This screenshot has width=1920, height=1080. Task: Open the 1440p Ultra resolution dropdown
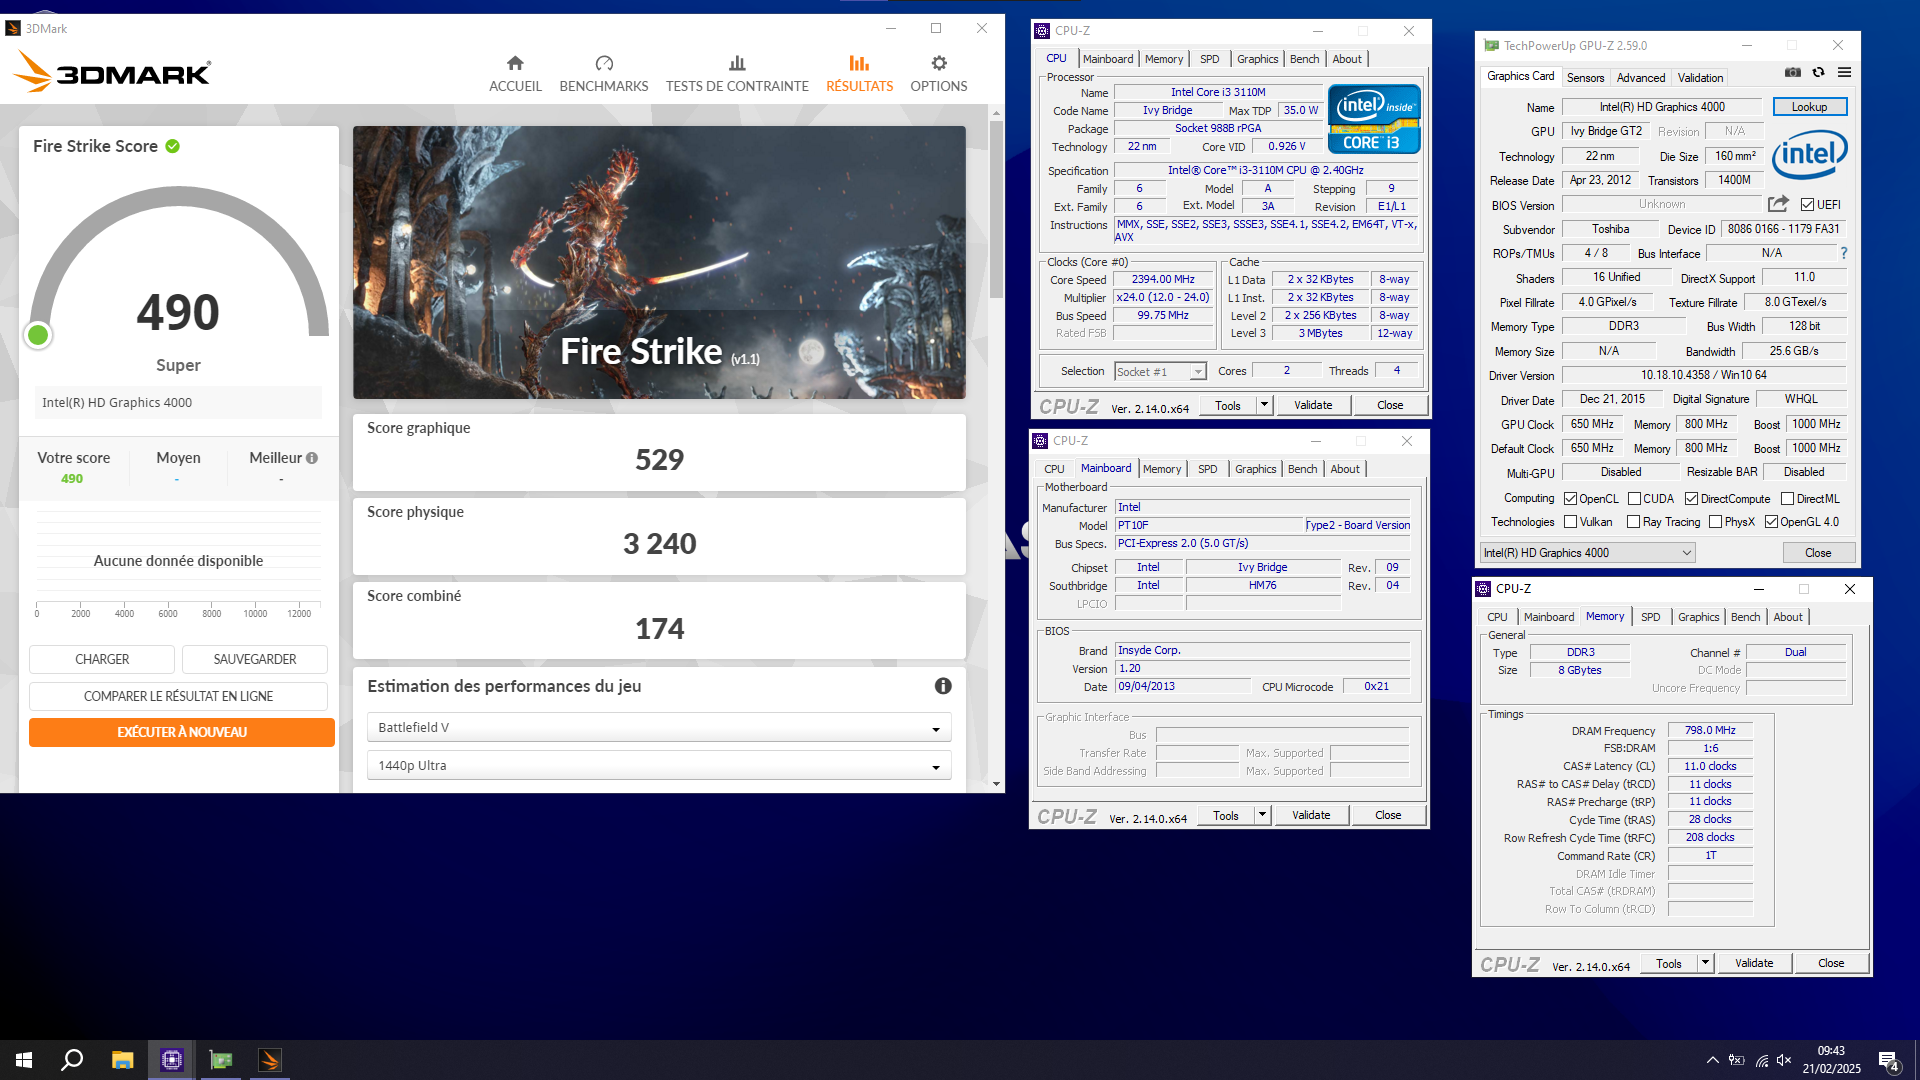point(659,766)
